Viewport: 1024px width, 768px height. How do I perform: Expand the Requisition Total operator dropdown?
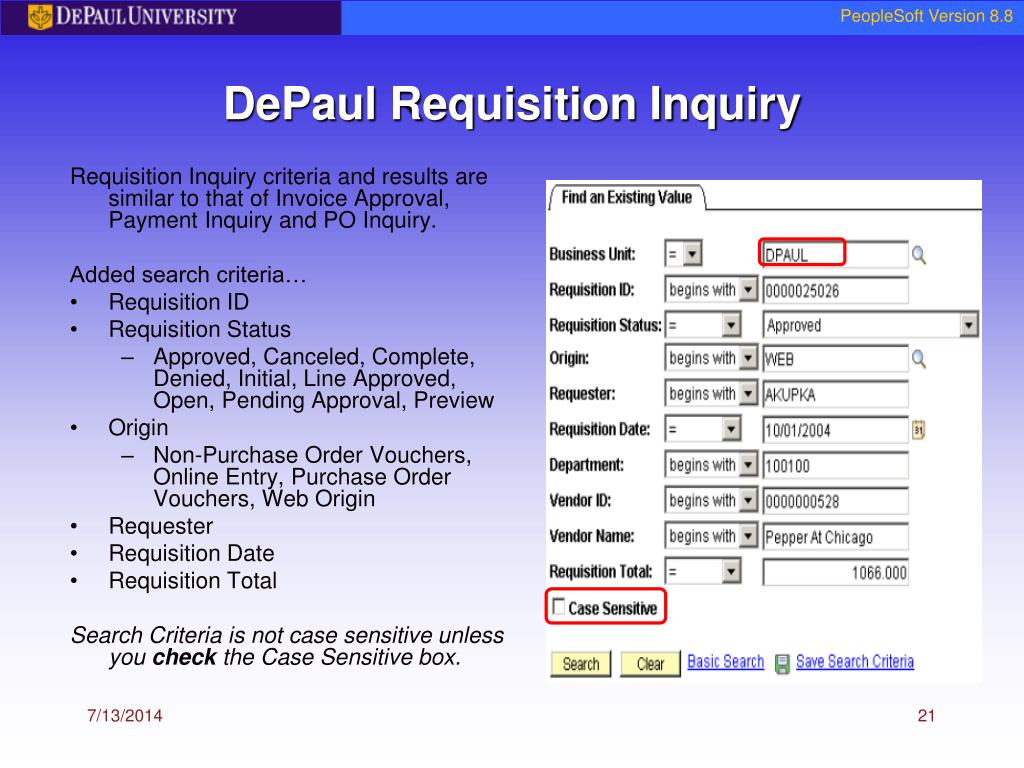(703, 572)
